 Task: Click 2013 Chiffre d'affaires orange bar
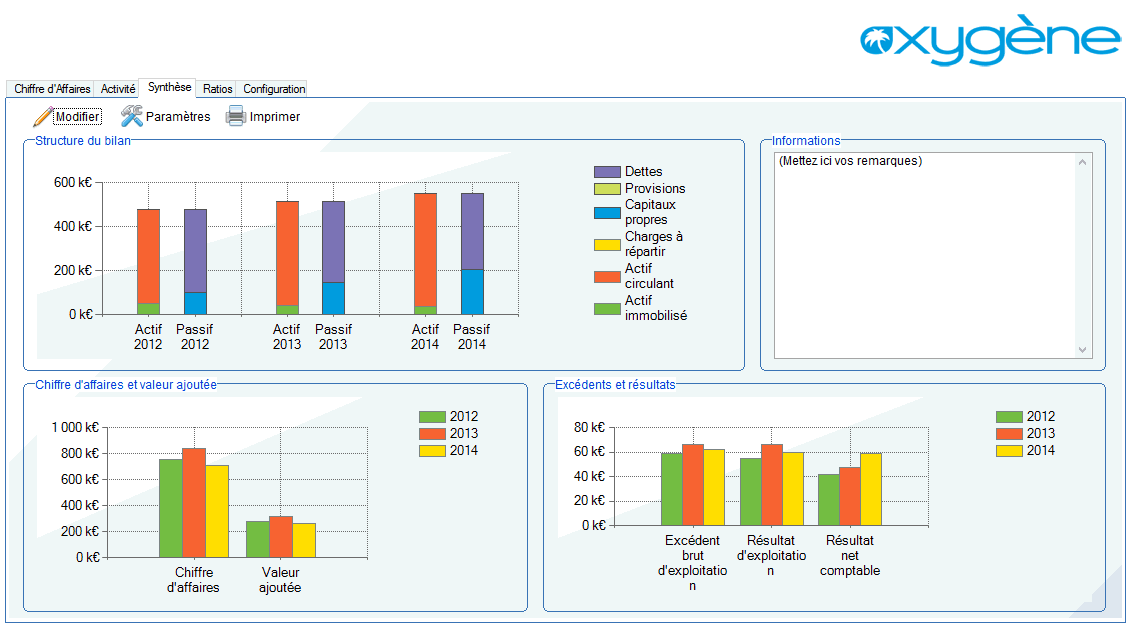[x=194, y=502]
